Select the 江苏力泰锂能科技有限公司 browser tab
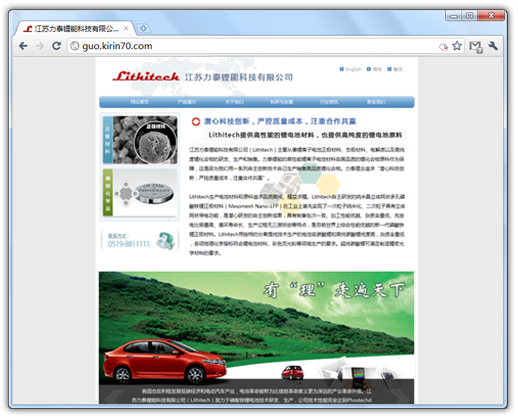The height and width of the screenshot is (418, 518). (75, 29)
